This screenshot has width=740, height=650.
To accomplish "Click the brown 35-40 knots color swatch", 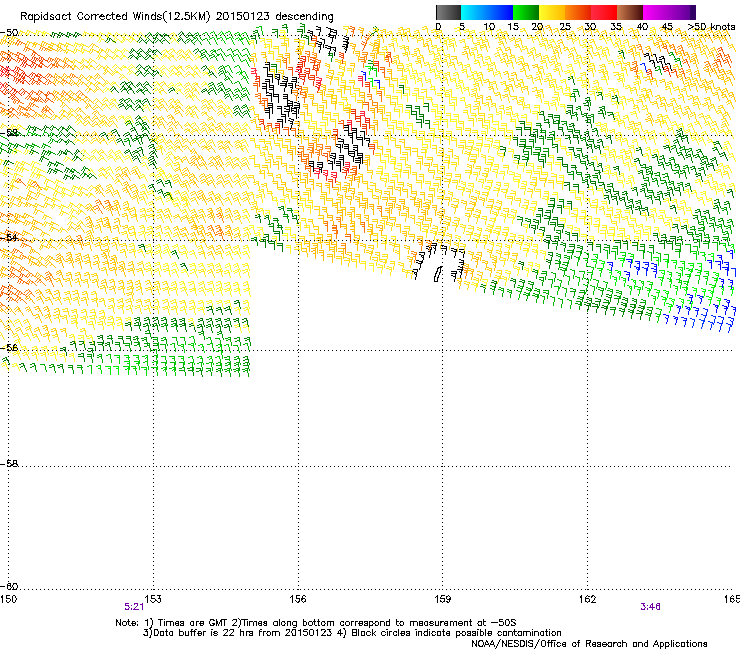I will [630, 12].
